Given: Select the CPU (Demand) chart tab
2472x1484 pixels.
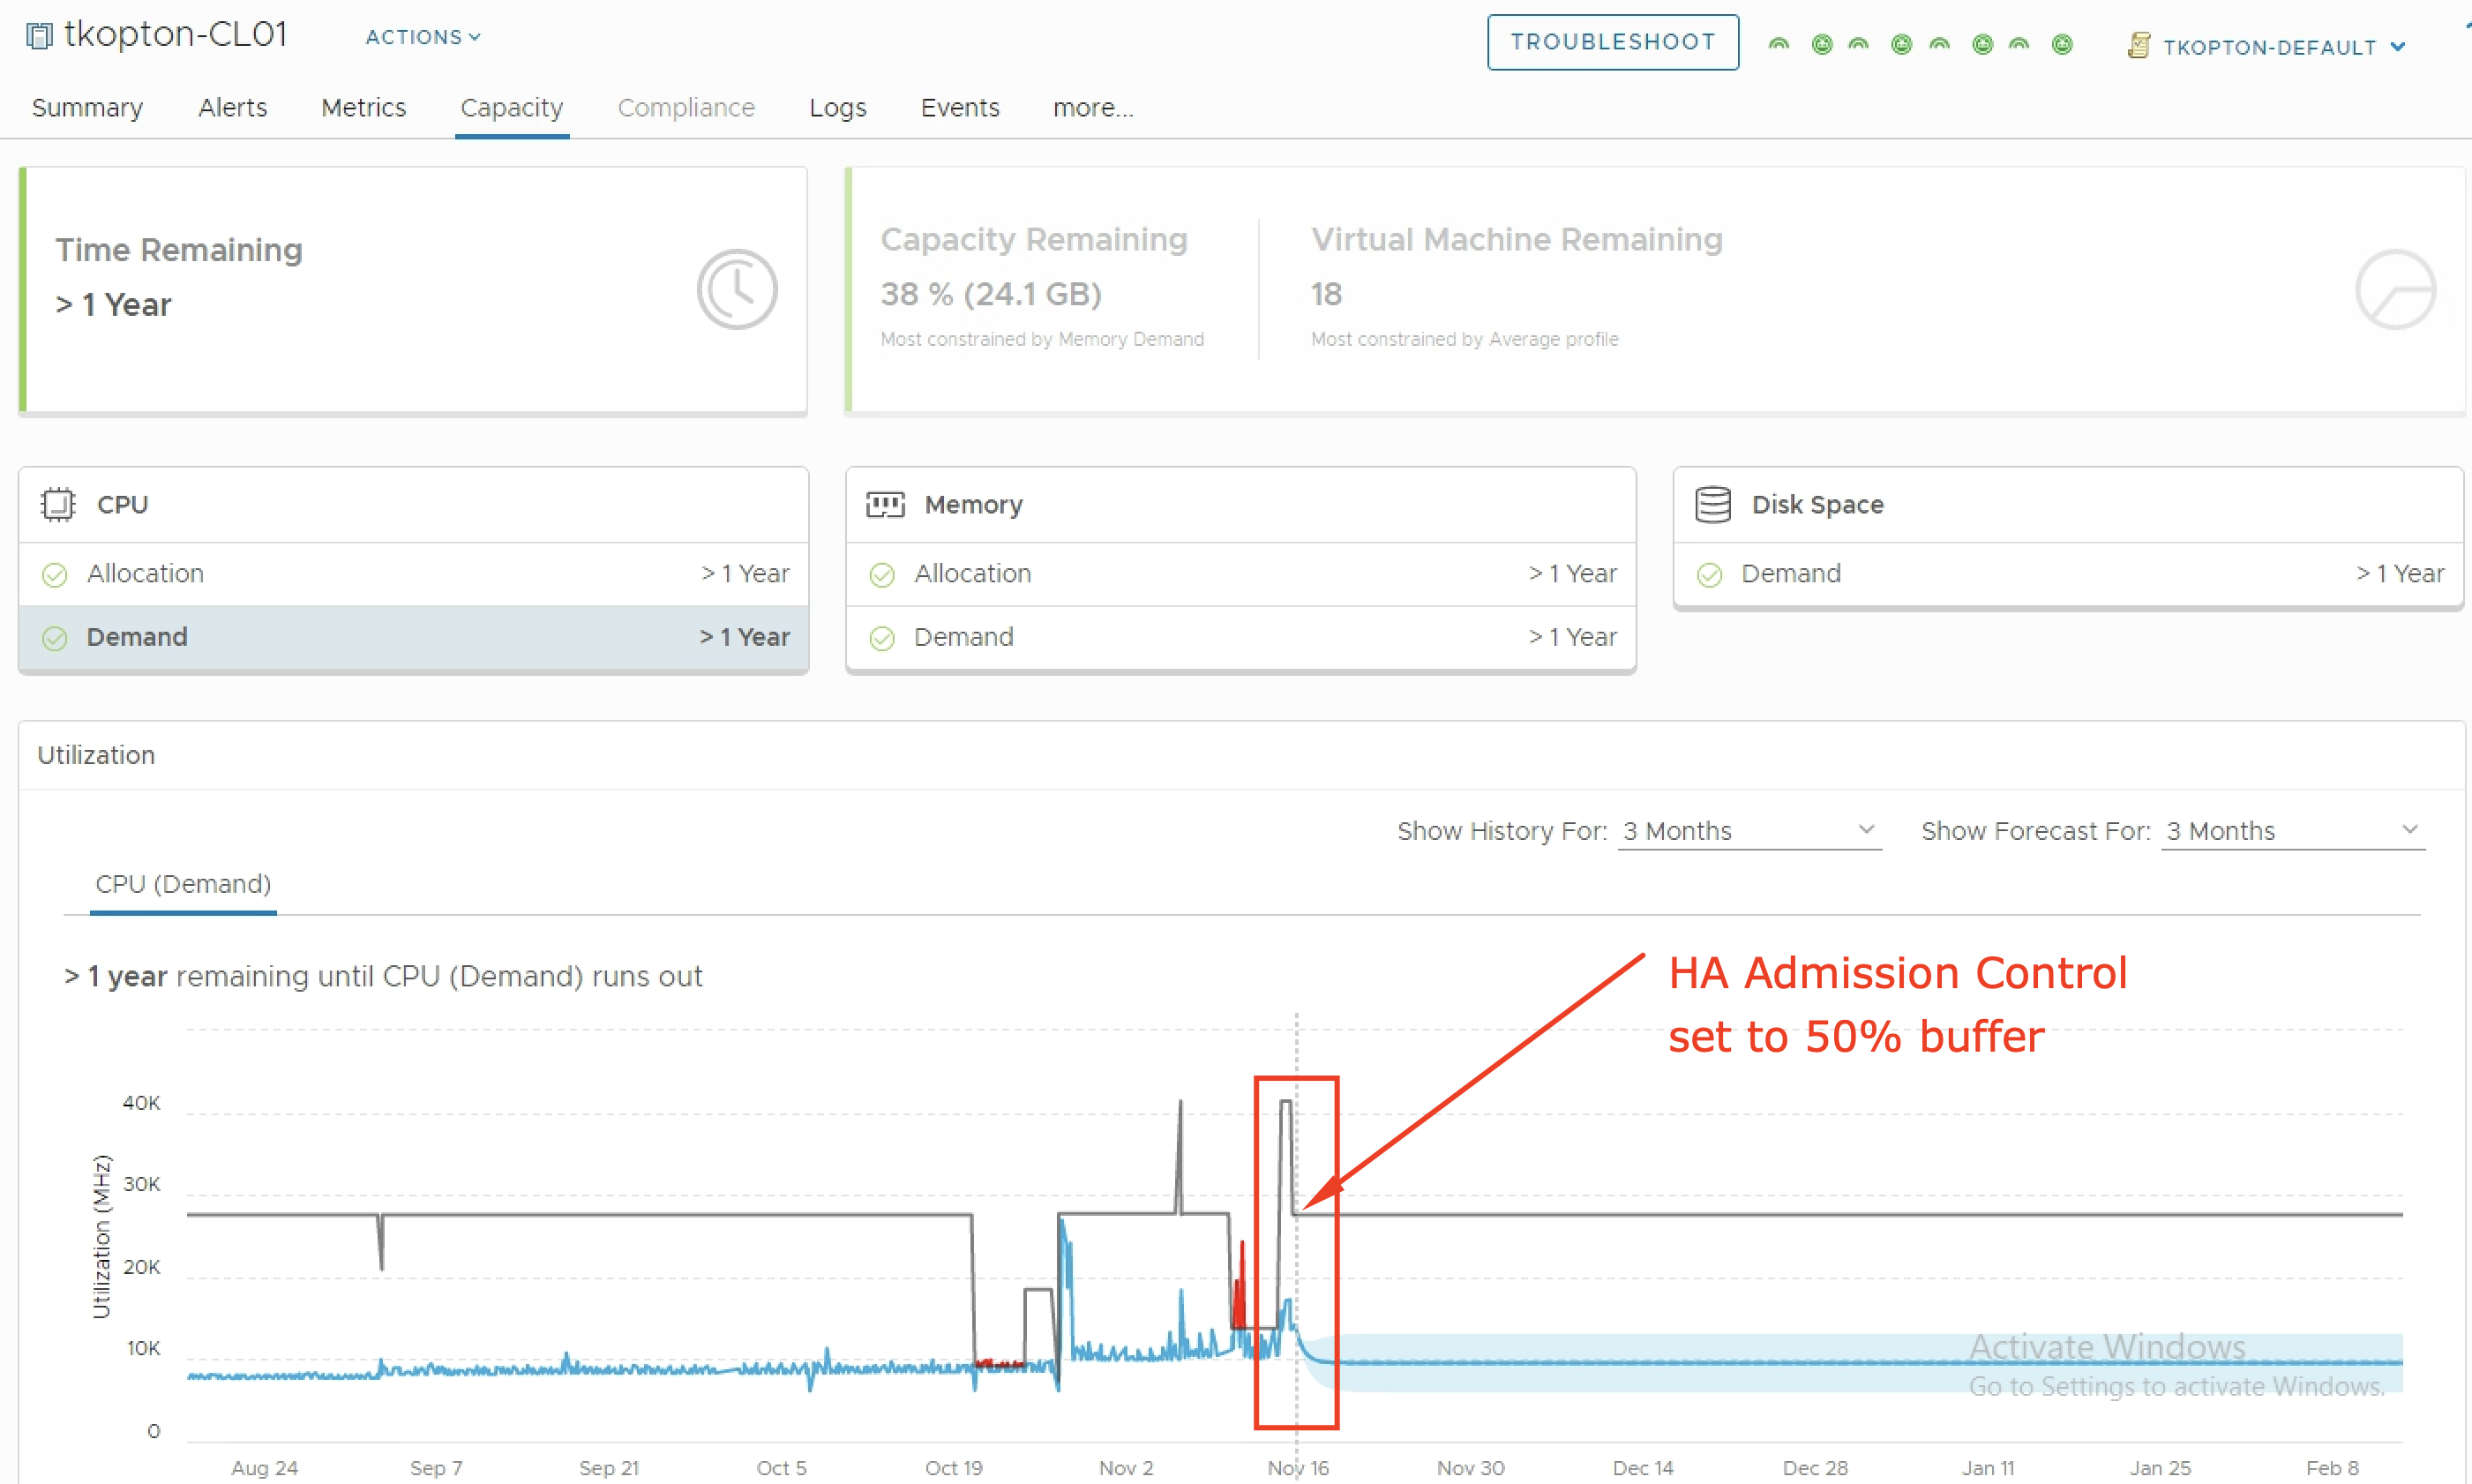Looking at the screenshot, I should click(183, 884).
